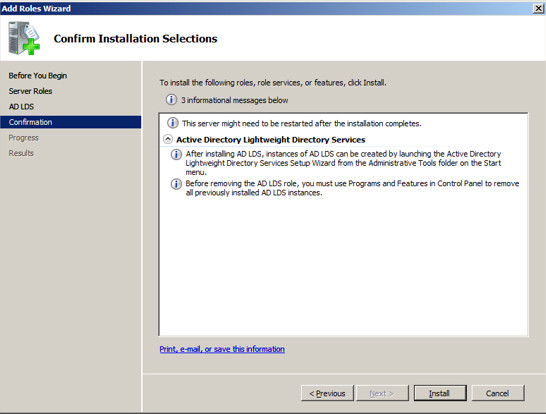The height and width of the screenshot is (414, 546).
Task: Close the Add Roles Wizard window
Action: point(538,8)
